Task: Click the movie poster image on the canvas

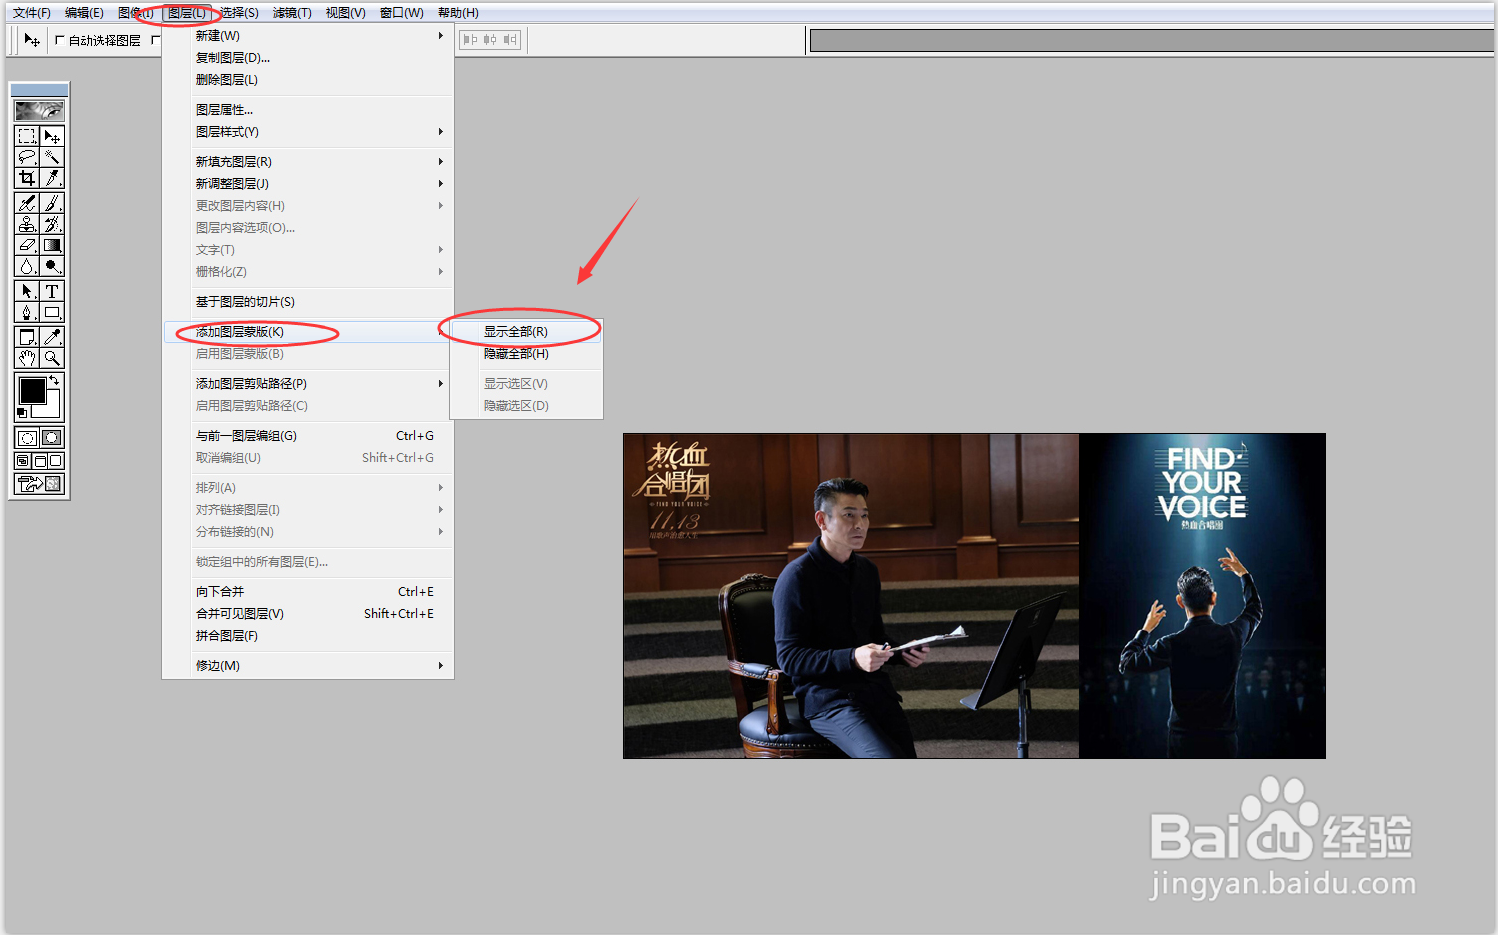Action: pos(974,596)
